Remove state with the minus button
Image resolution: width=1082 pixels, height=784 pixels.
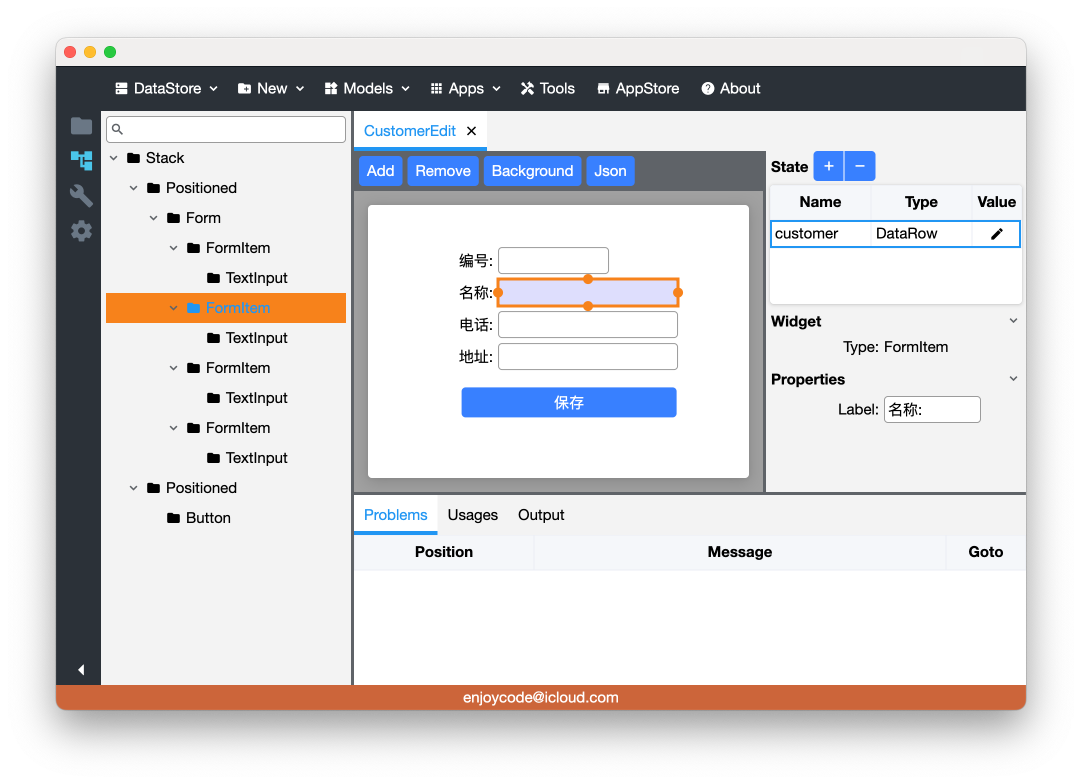[859, 167]
